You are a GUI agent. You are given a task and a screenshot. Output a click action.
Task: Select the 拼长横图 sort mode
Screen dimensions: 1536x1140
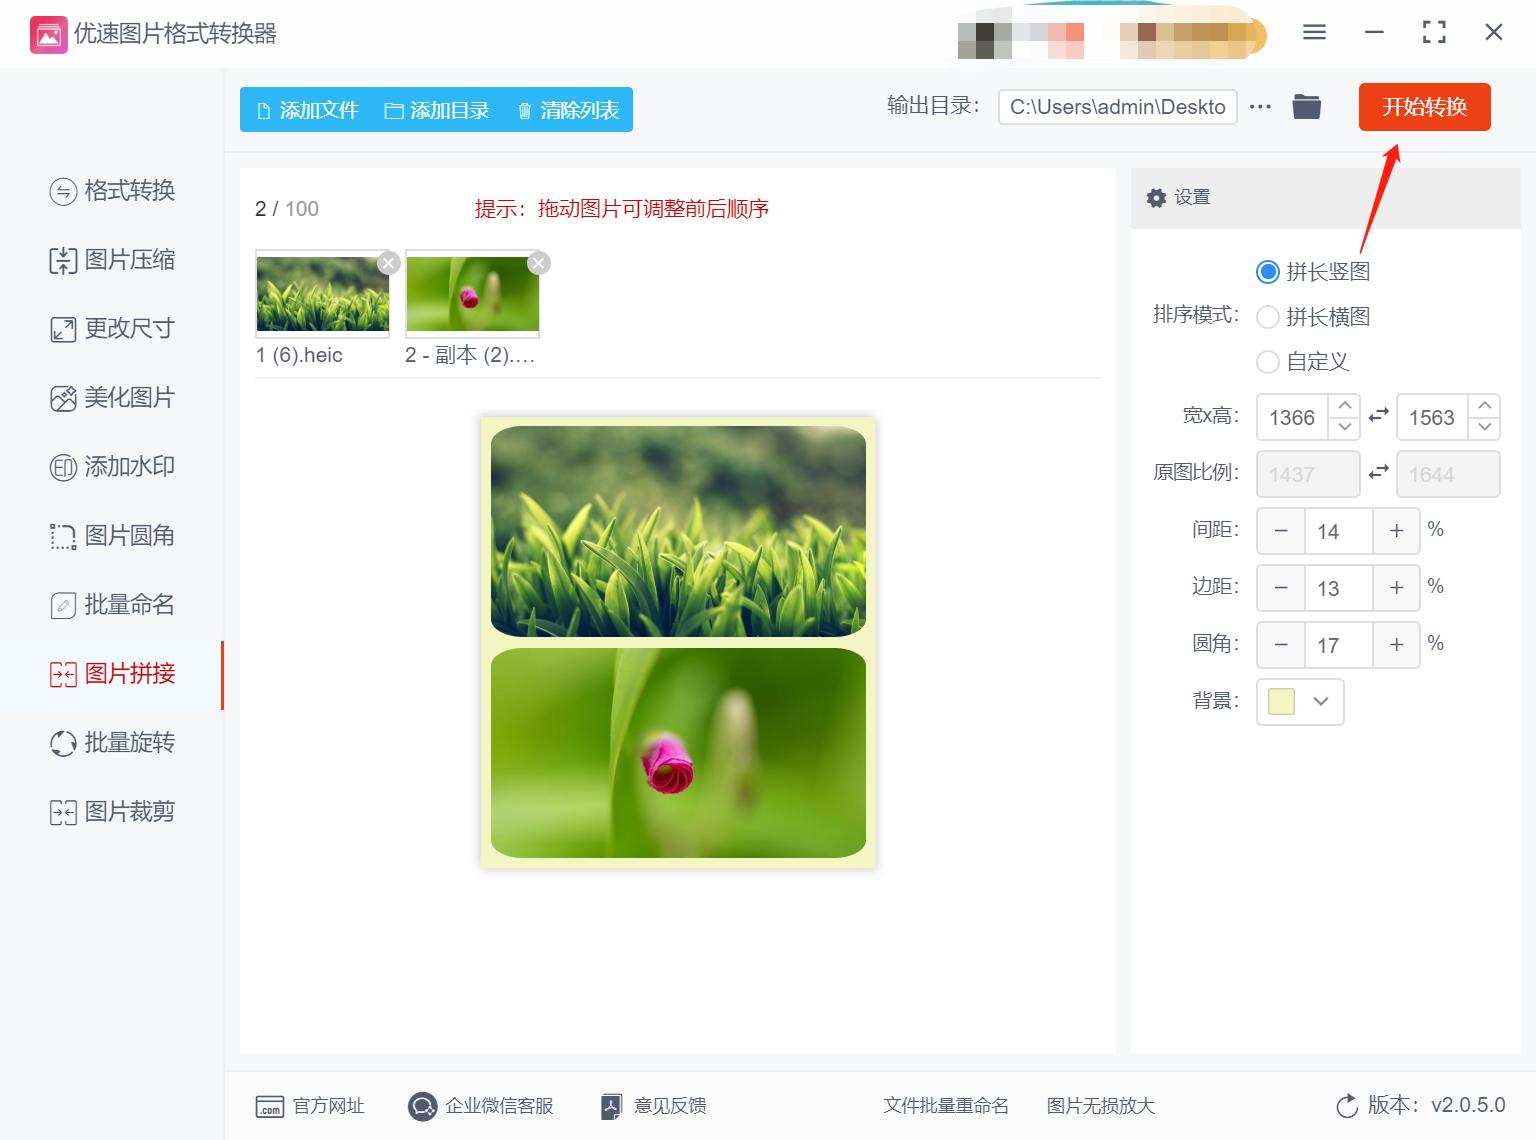click(x=1268, y=316)
